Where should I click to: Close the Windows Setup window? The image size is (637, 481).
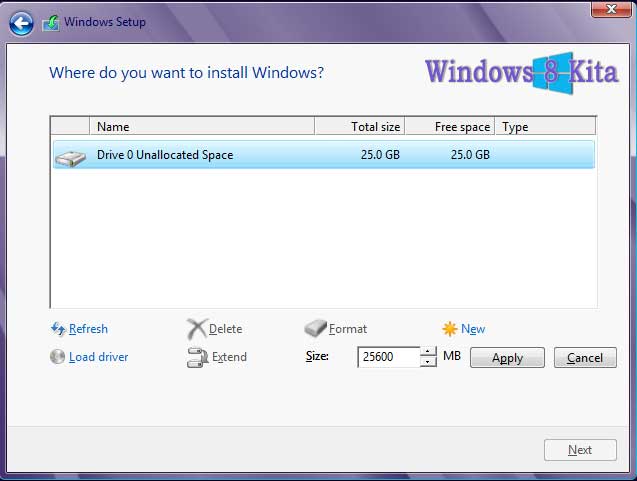tap(611, 9)
